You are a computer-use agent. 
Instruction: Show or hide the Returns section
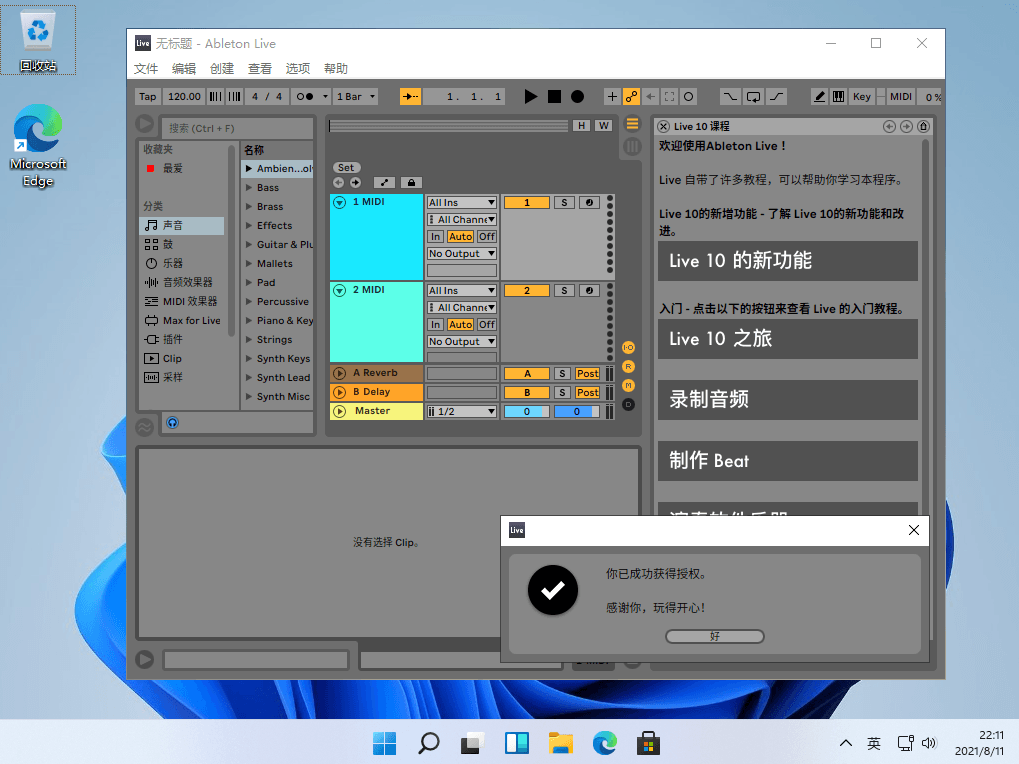628,366
